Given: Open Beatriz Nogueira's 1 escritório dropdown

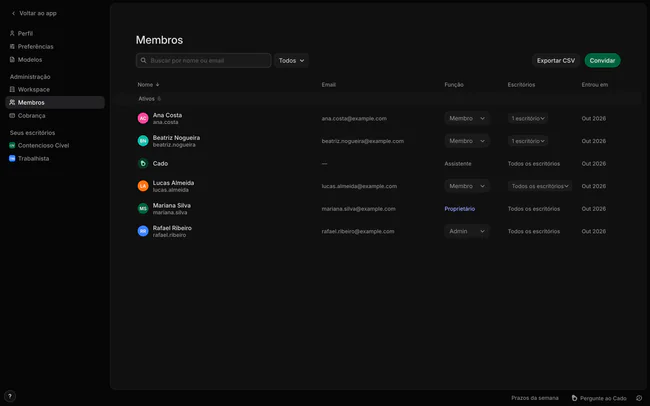Looking at the screenshot, I should point(528,141).
